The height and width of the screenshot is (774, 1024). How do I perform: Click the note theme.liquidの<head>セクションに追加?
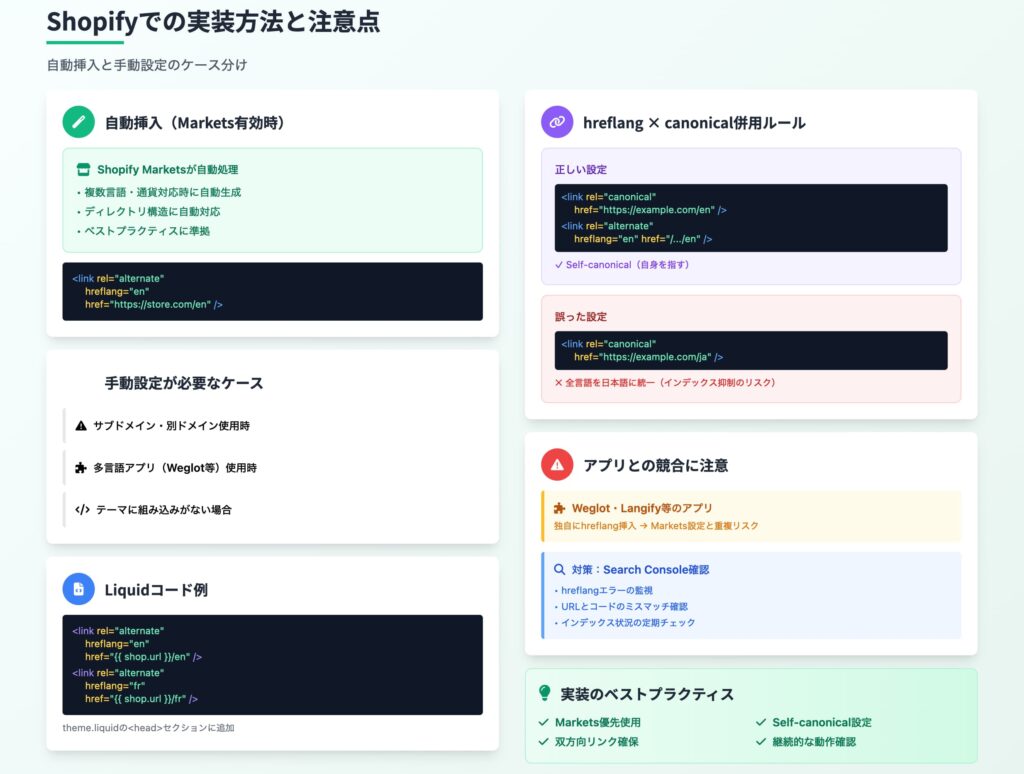tap(148, 728)
